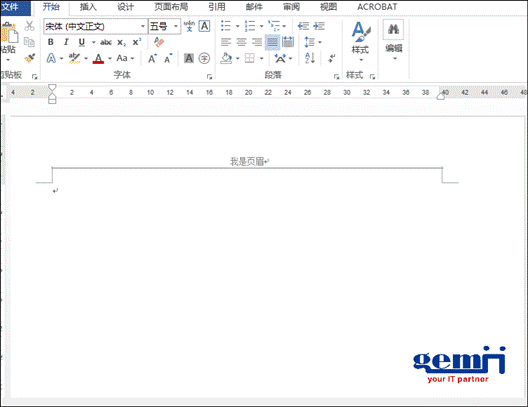528x407 pixels.
Task: Click the numbered list icon
Action: point(250,26)
